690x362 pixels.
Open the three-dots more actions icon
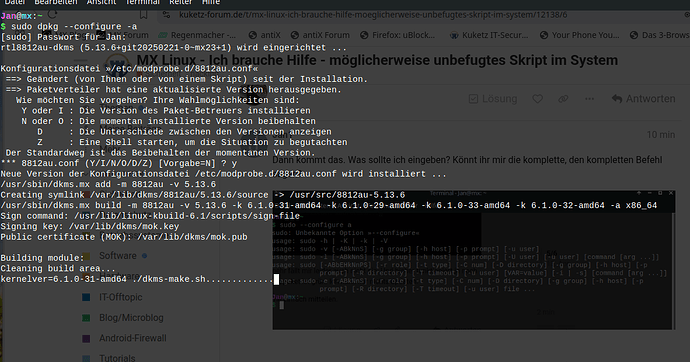(589, 99)
